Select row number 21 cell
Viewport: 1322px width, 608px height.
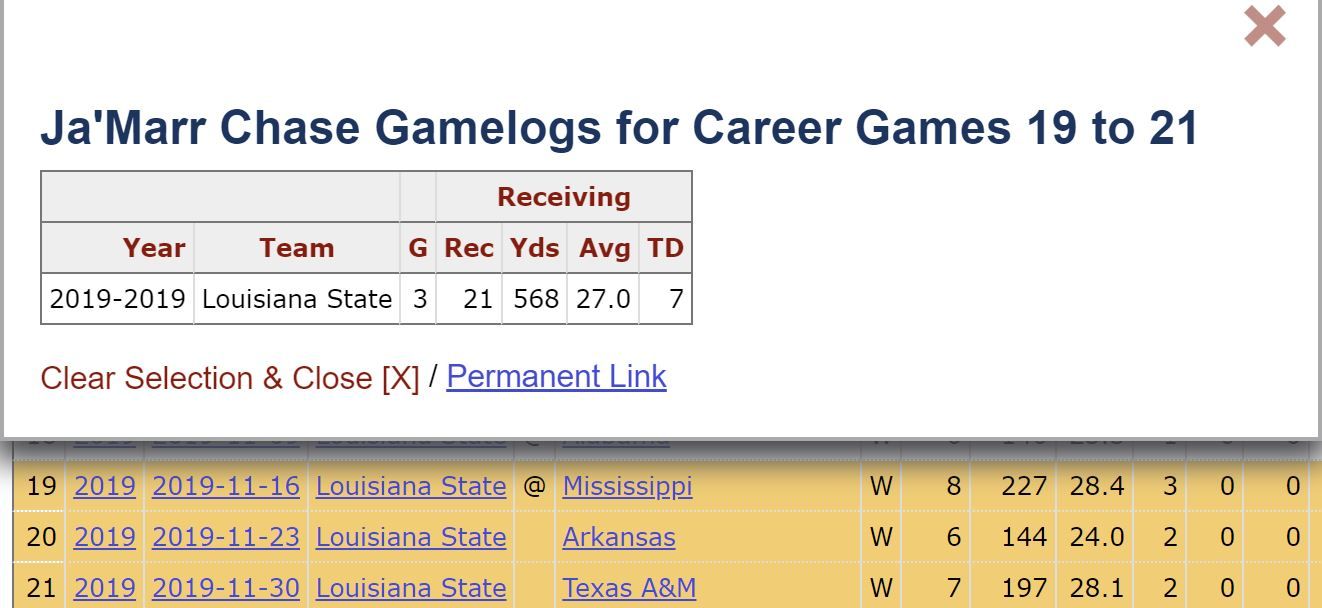(40, 589)
